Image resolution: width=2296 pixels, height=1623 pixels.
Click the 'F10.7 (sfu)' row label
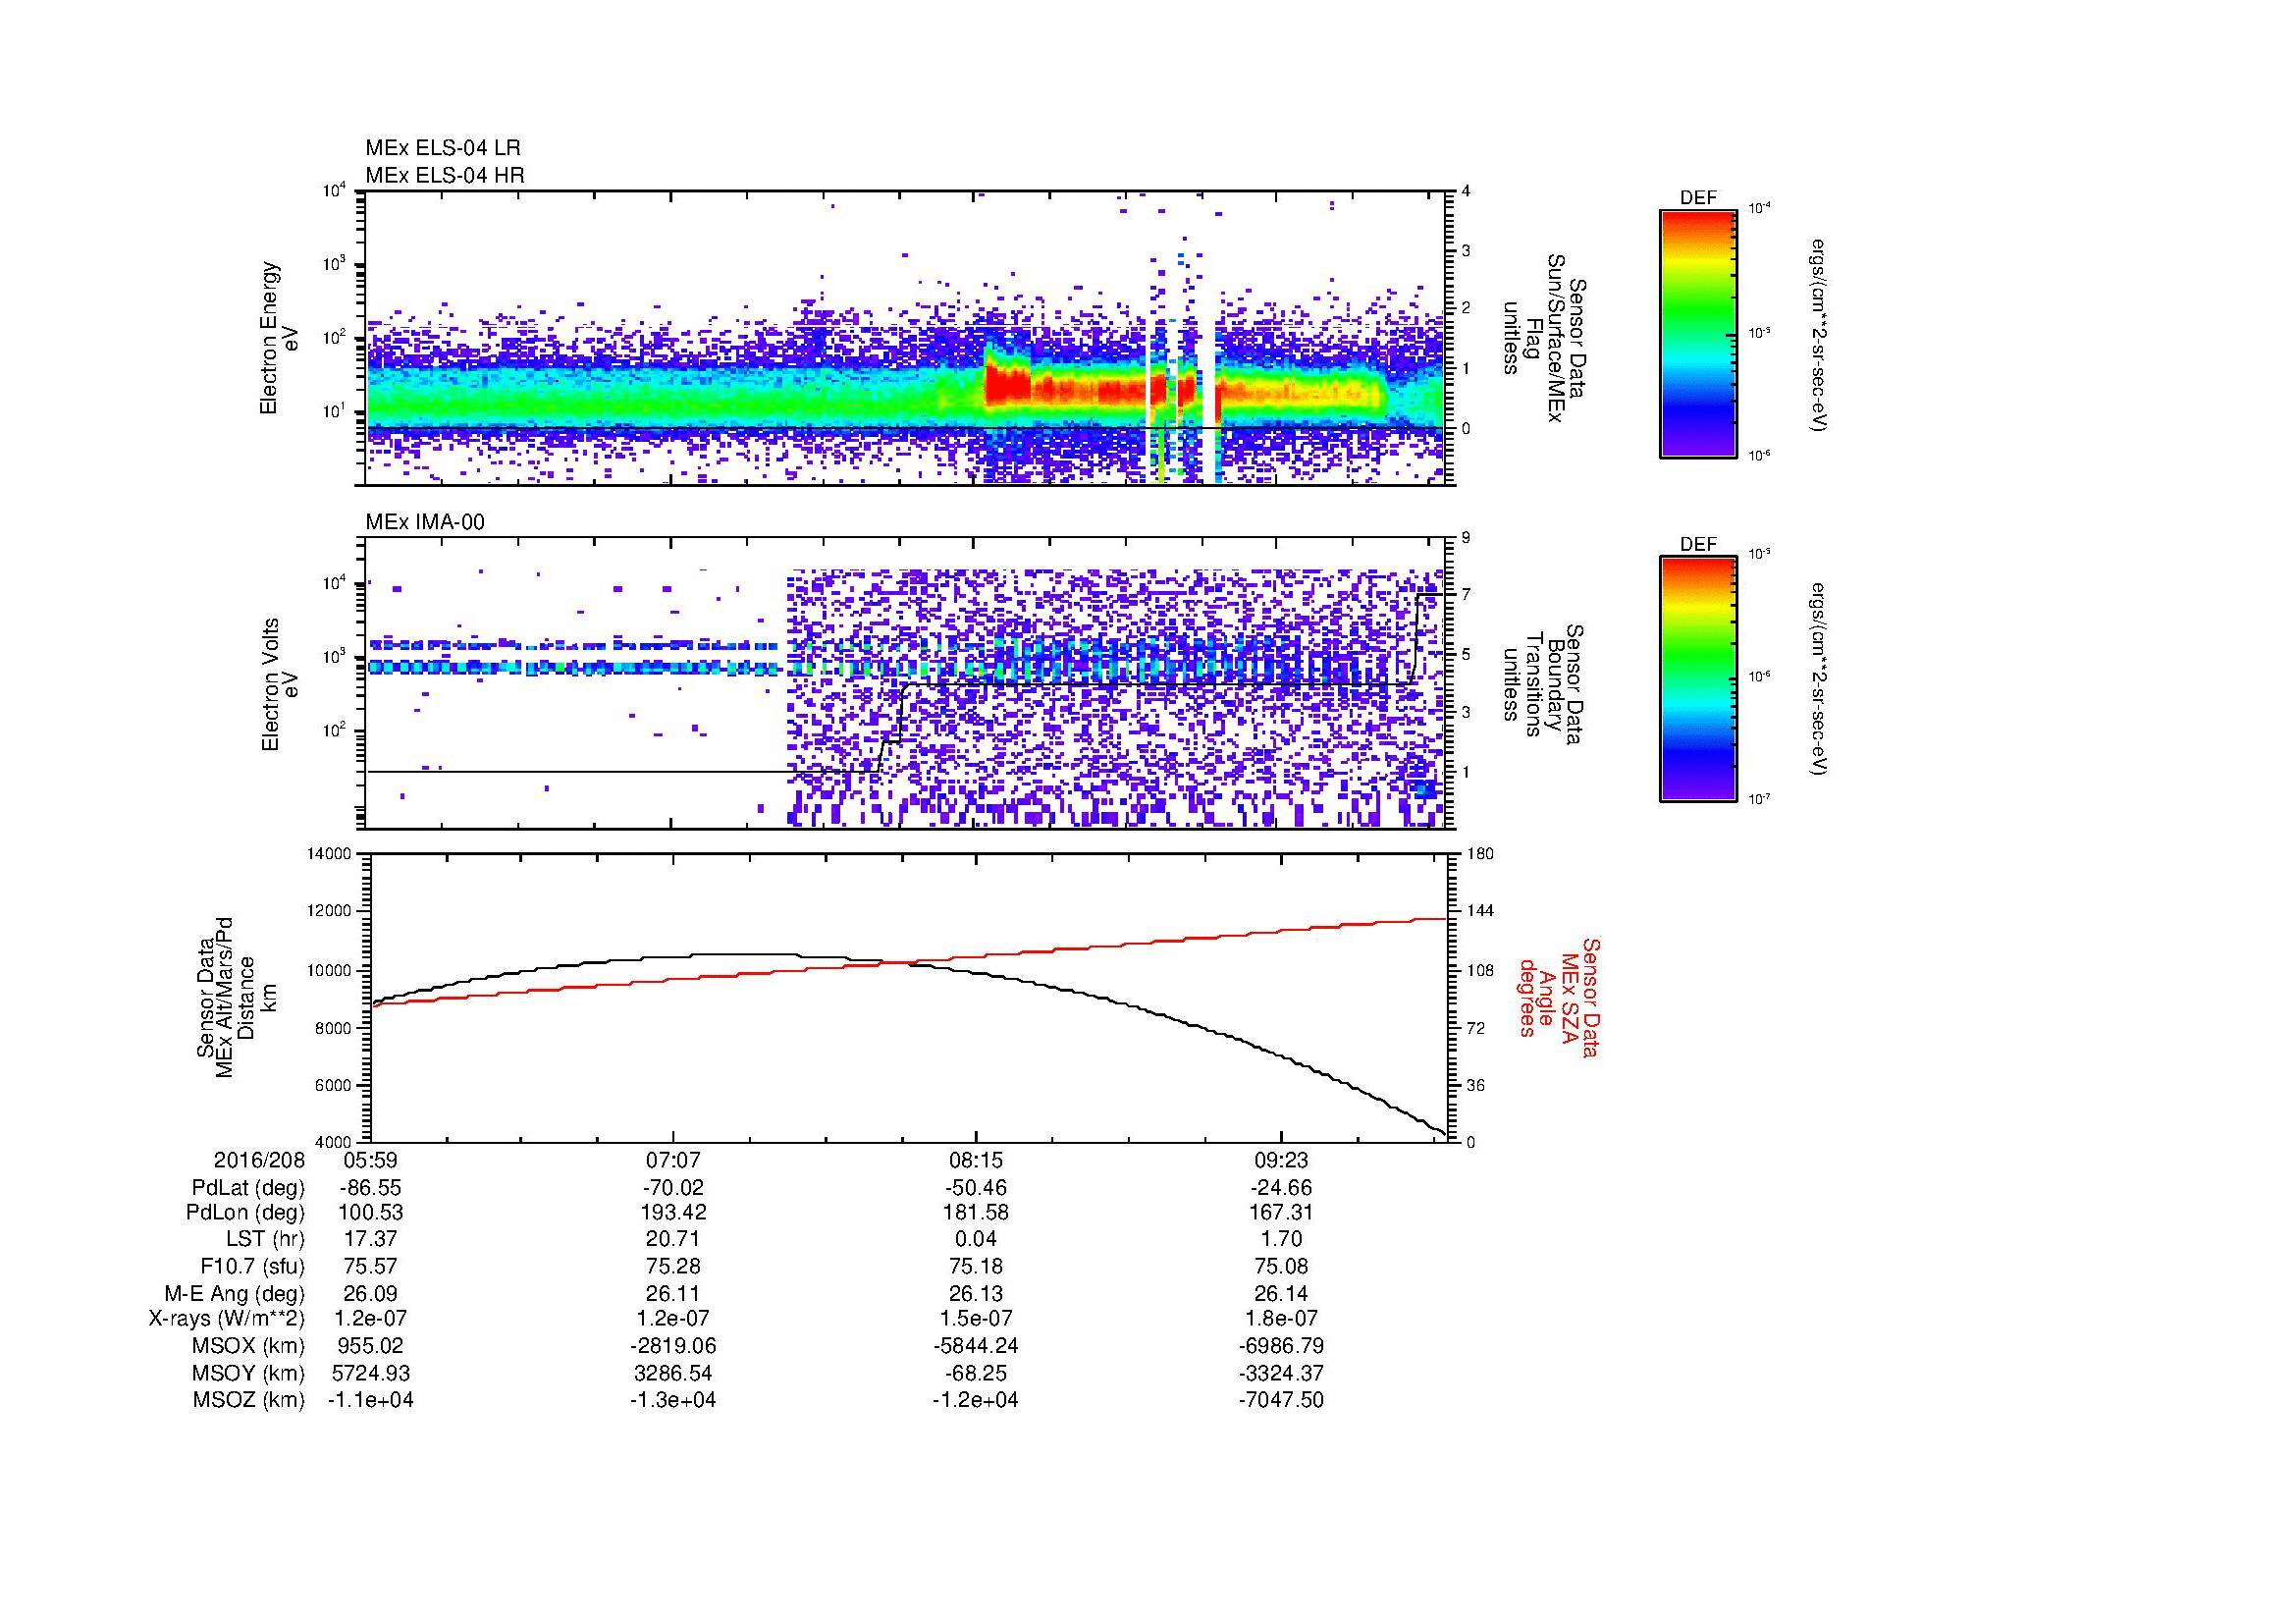[x=252, y=1267]
